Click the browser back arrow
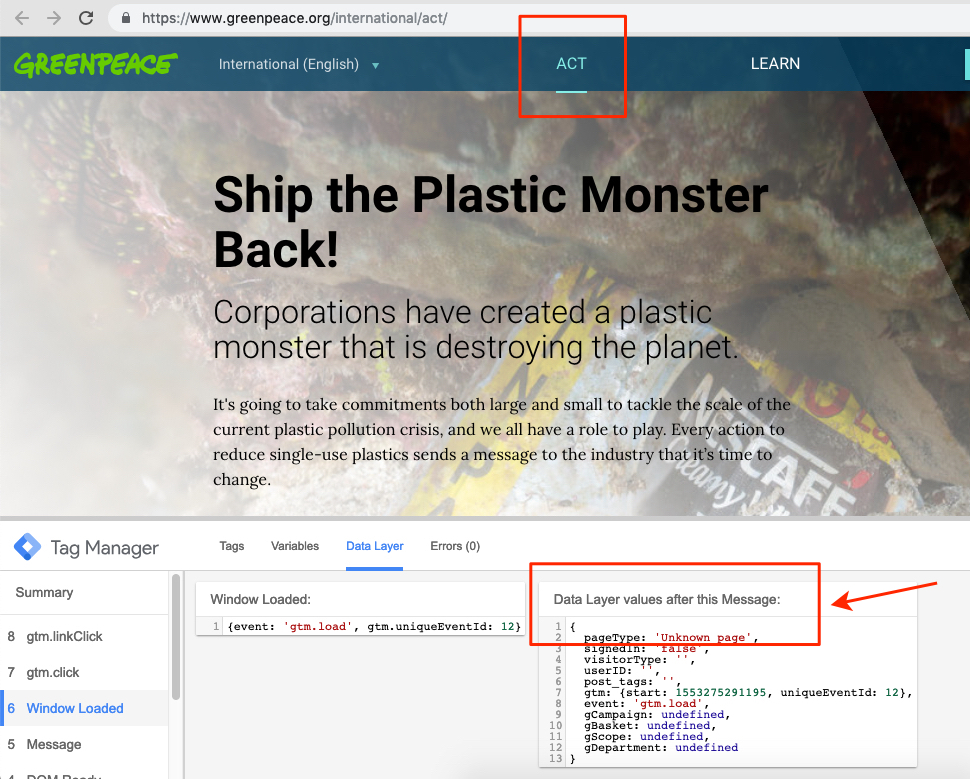The width and height of the screenshot is (970, 779). pos(22,18)
